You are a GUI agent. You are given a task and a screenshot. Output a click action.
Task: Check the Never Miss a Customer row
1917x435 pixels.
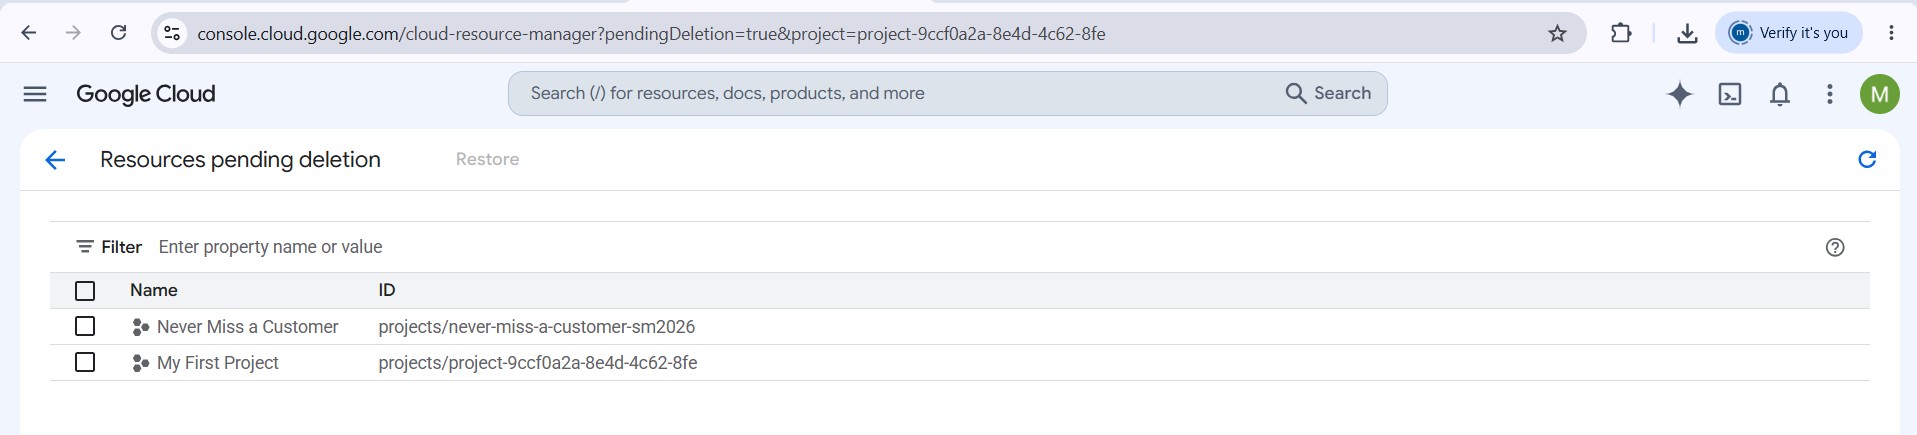coord(85,326)
